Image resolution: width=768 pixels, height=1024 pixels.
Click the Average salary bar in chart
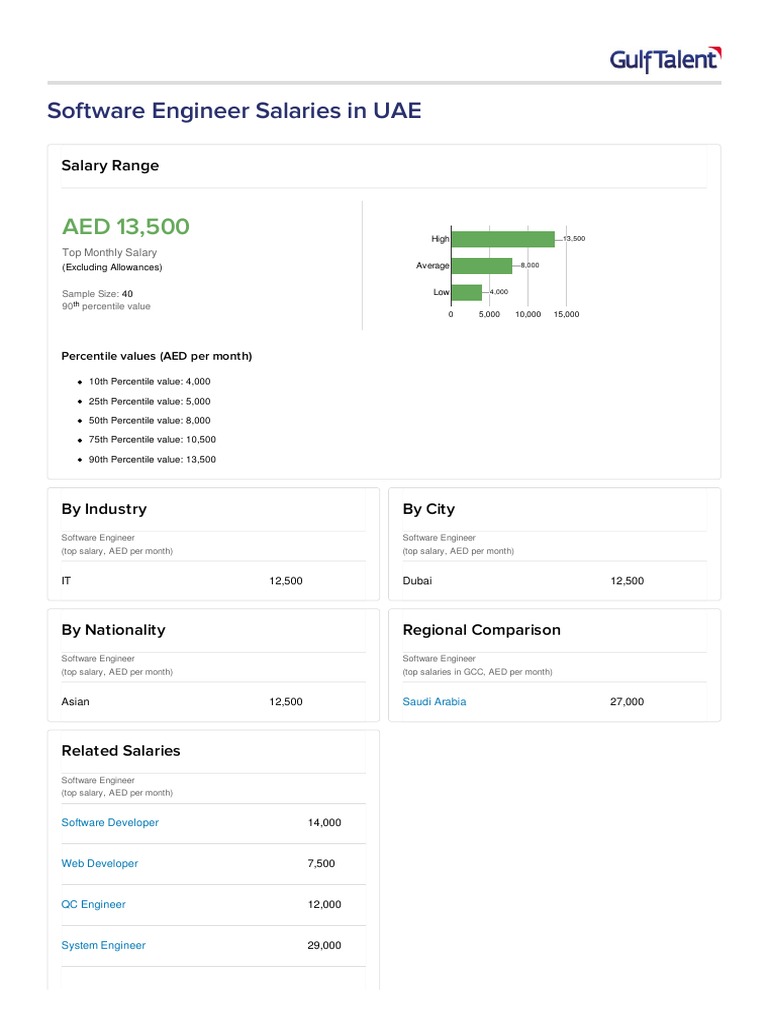point(482,266)
